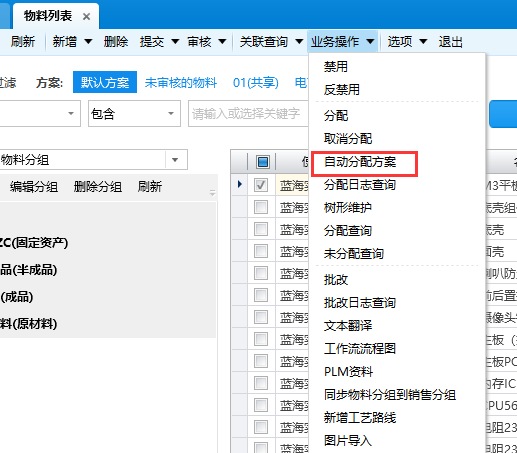This screenshot has width=517, height=453.
Task: Click the 审核 toolbar button
Action: 199,42
